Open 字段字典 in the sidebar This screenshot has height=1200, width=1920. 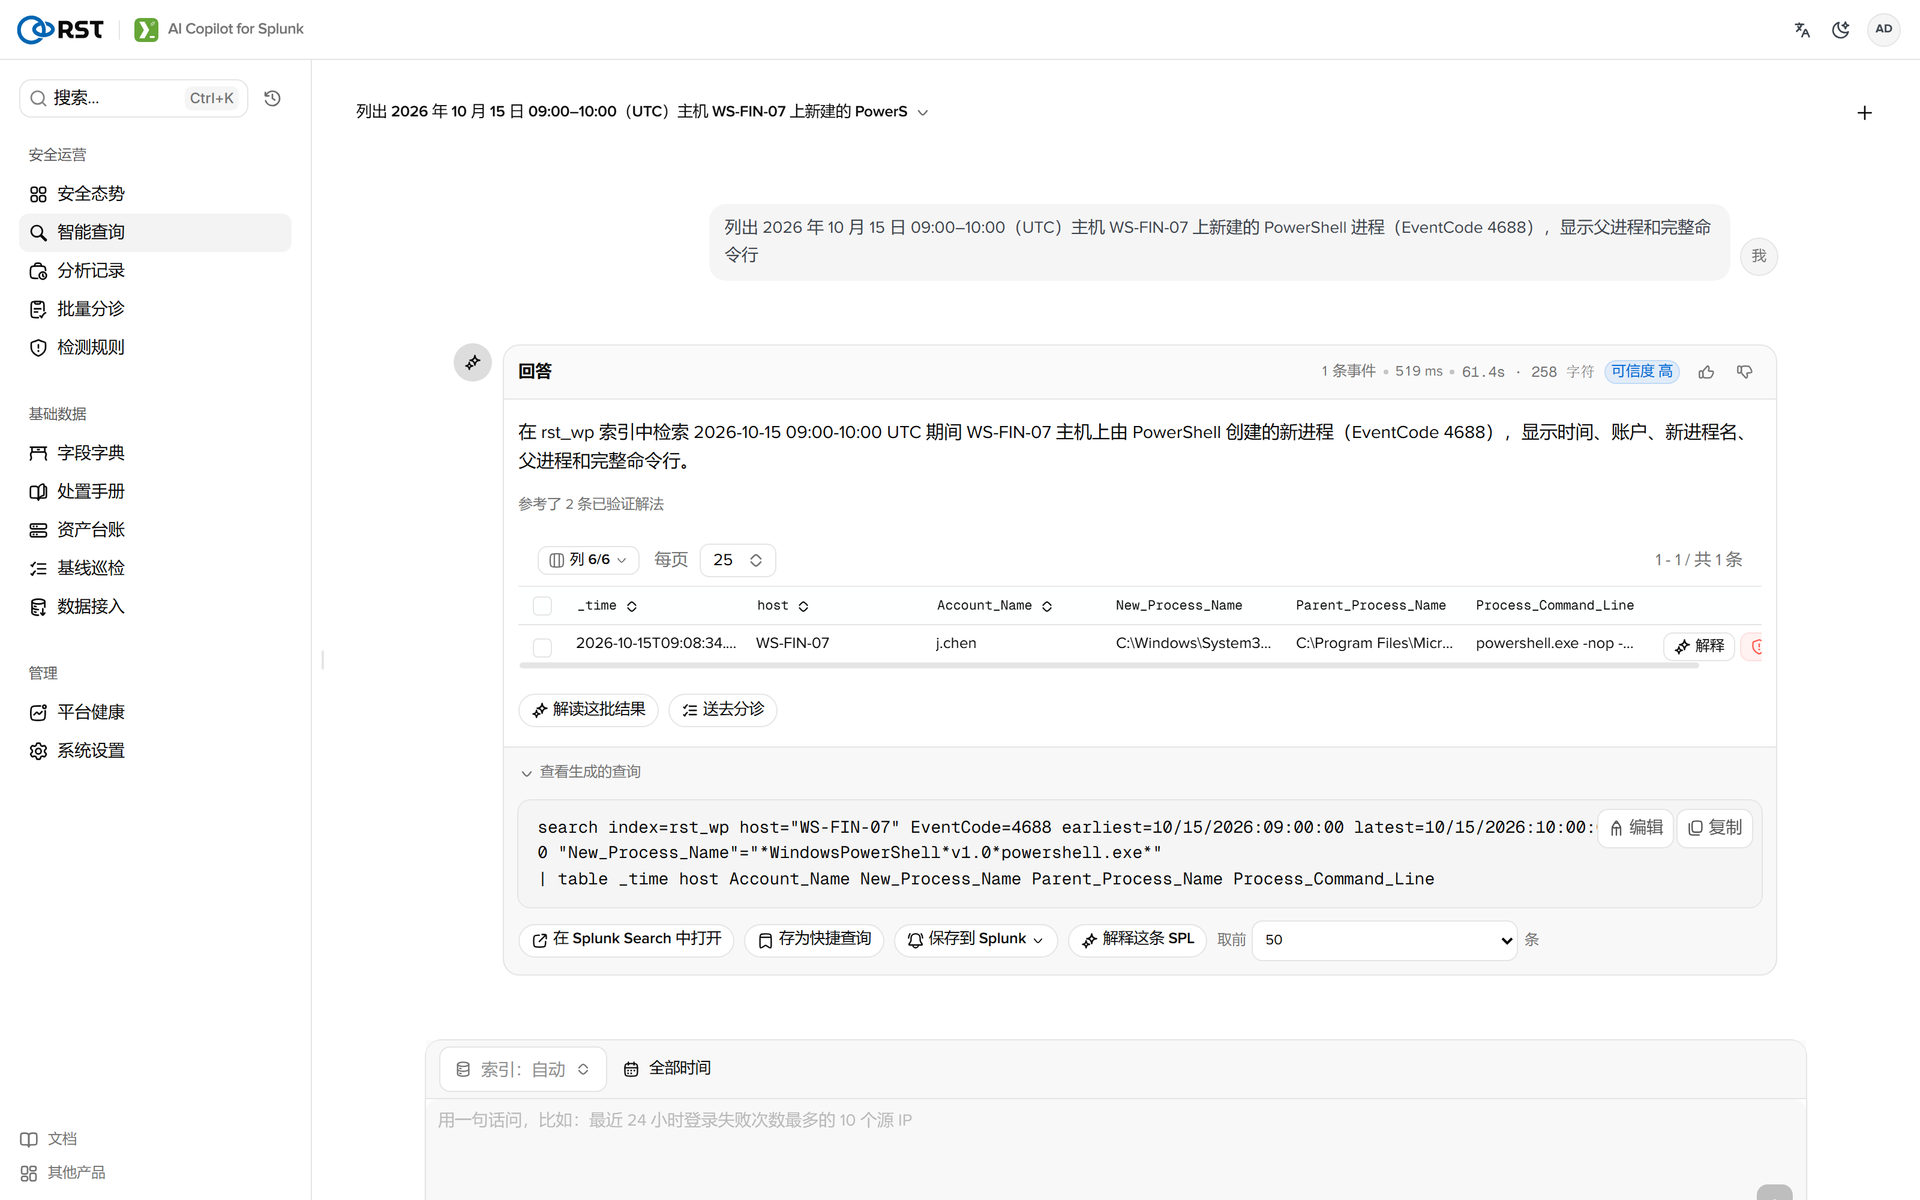(x=155, y=454)
